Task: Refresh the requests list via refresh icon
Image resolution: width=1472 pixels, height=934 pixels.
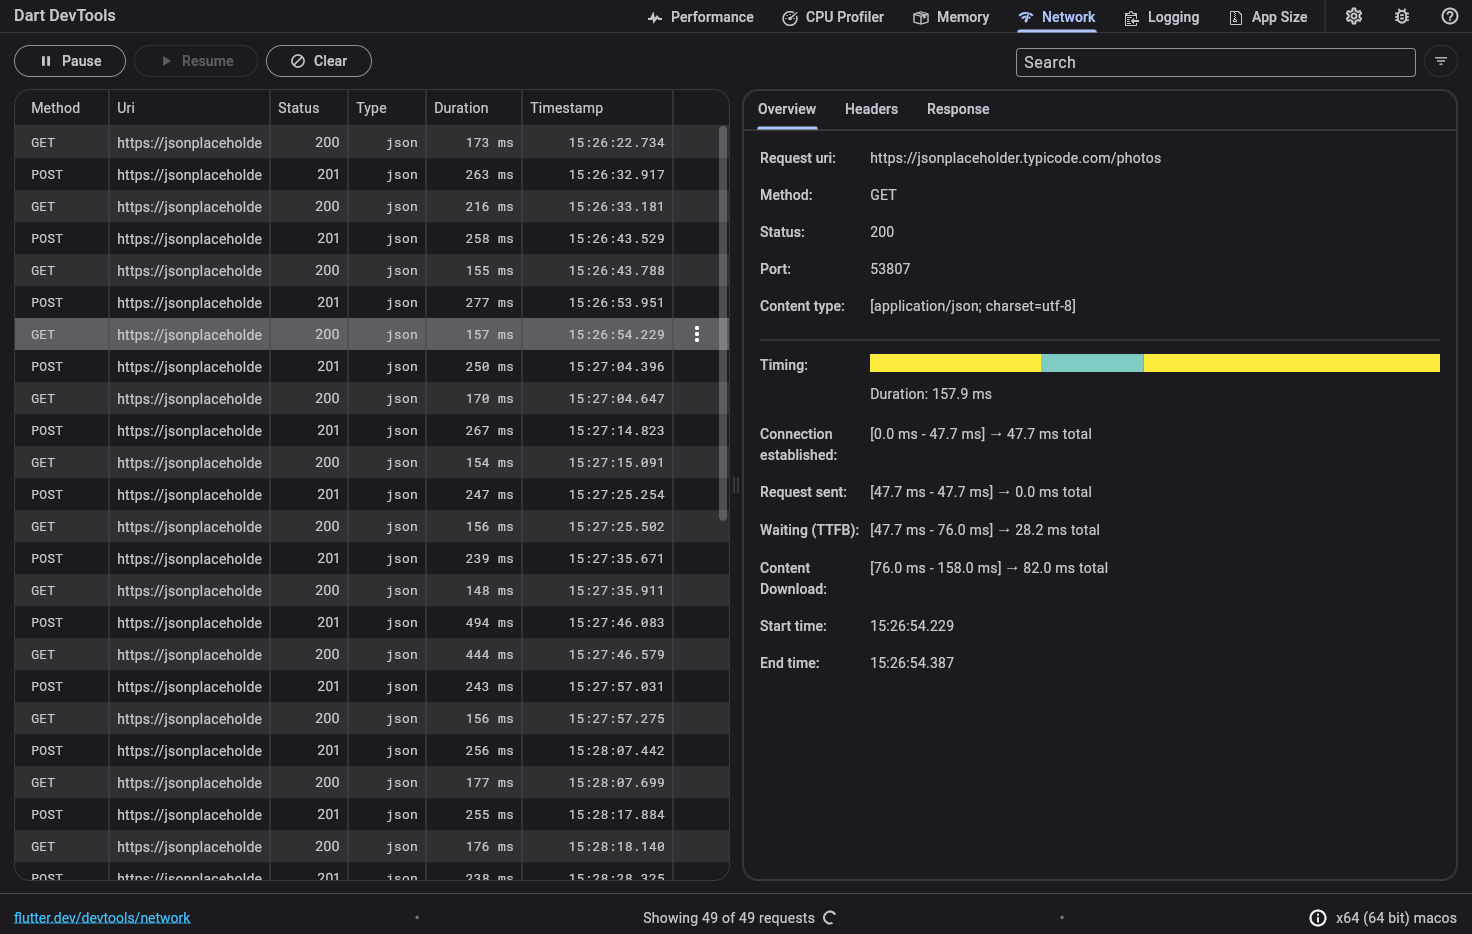Action: [829, 917]
